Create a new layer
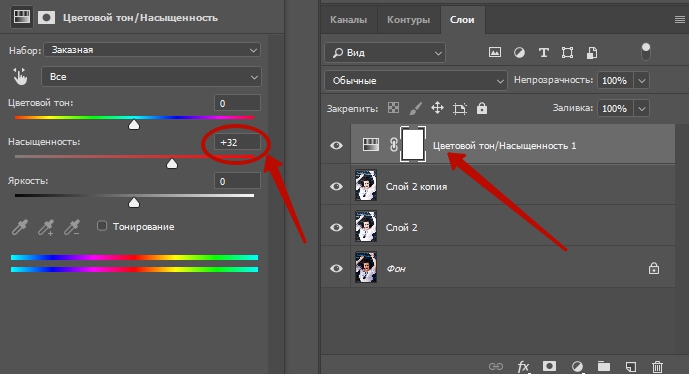689x374 pixels. tap(631, 366)
